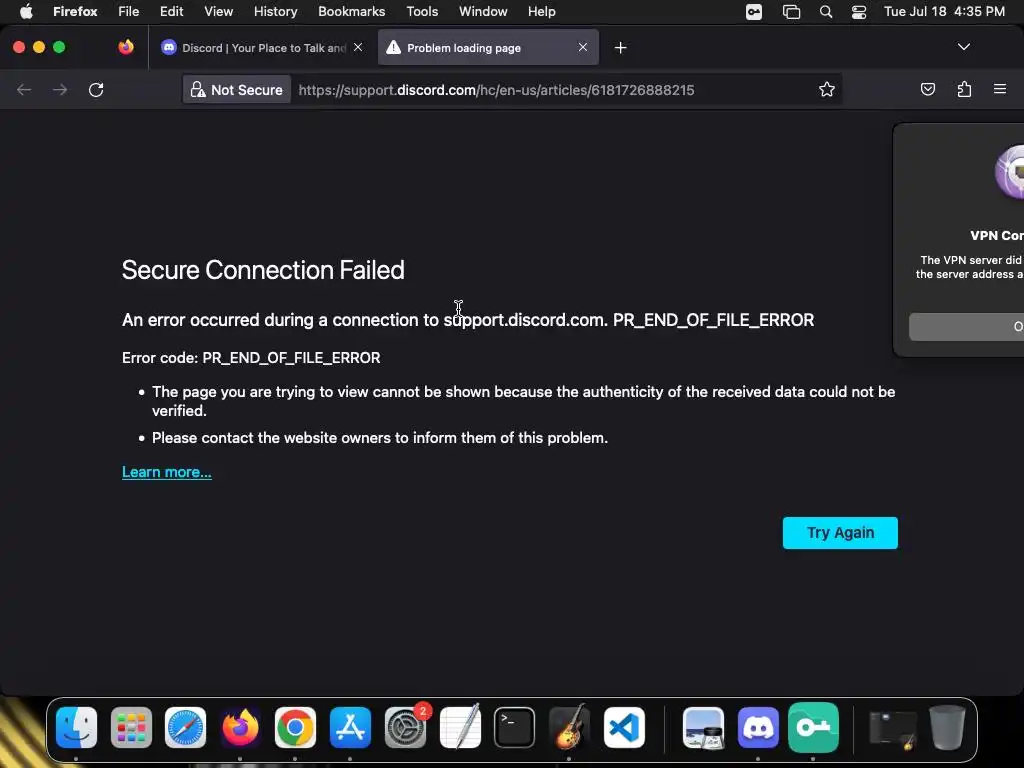
Task: Open the Tools menu
Action: (x=422, y=11)
